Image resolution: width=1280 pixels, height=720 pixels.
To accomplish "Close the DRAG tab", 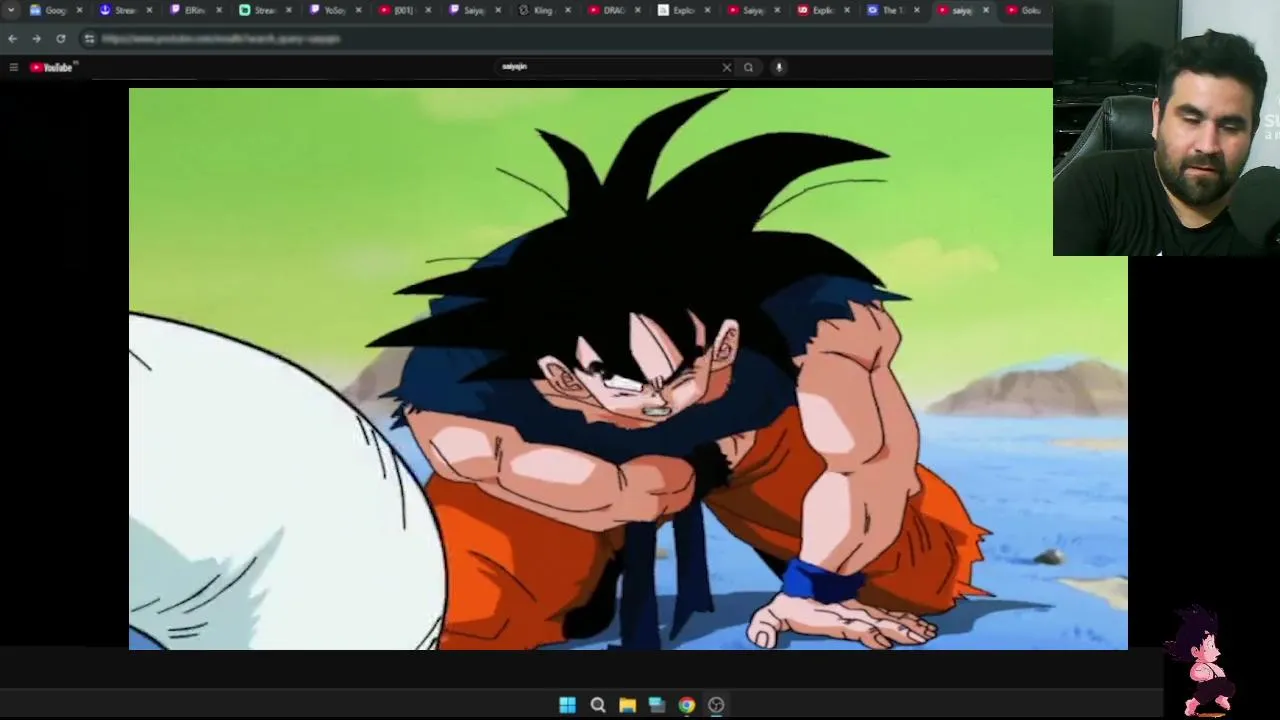I will pos(637,10).
